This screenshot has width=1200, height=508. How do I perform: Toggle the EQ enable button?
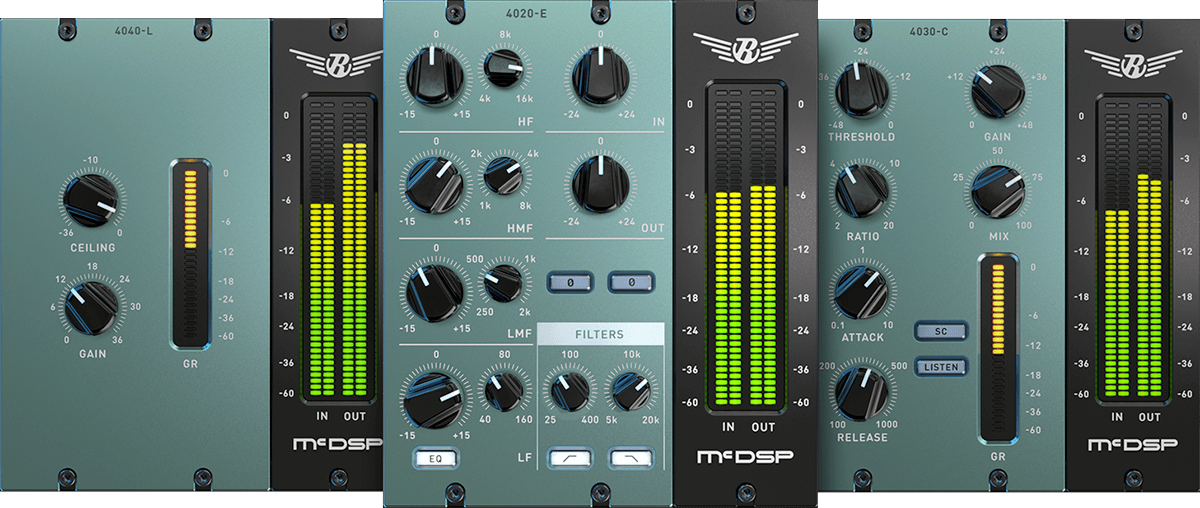tap(435, 458)
